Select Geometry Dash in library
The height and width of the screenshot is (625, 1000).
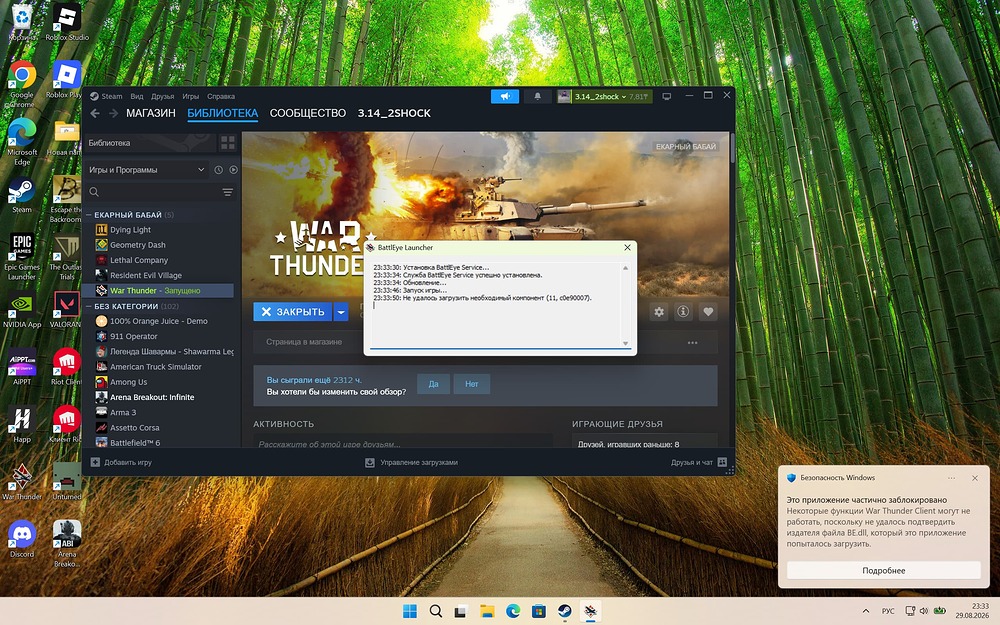[x=138, y=245]
